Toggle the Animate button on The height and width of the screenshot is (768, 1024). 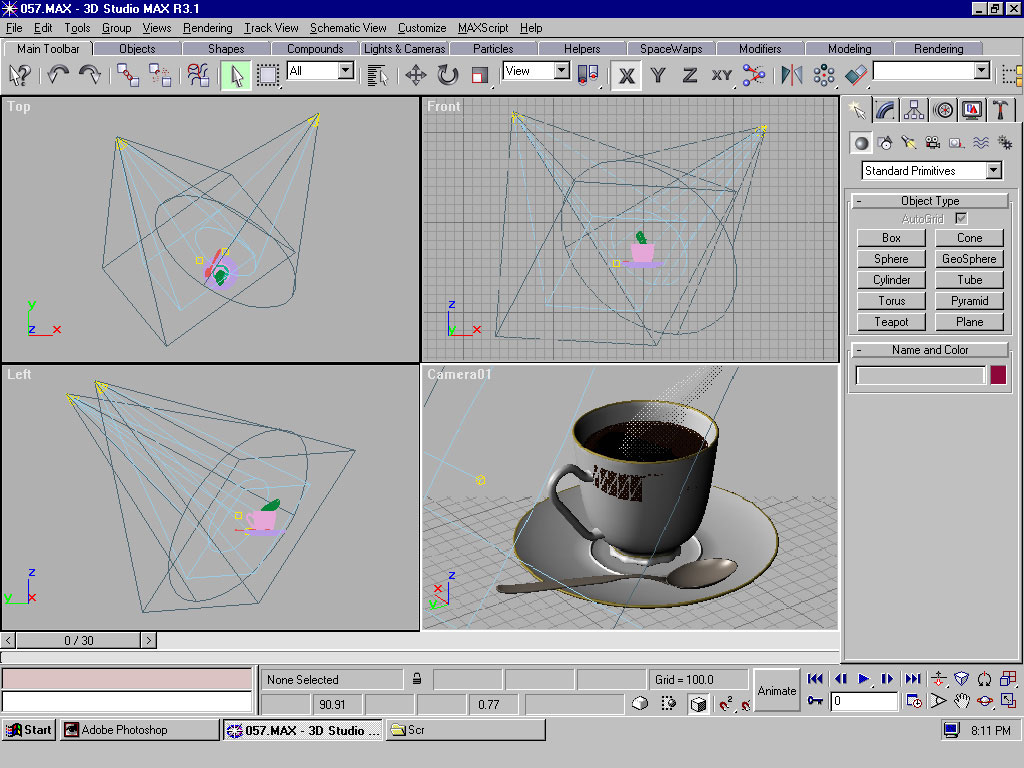[x=777, y=690]
